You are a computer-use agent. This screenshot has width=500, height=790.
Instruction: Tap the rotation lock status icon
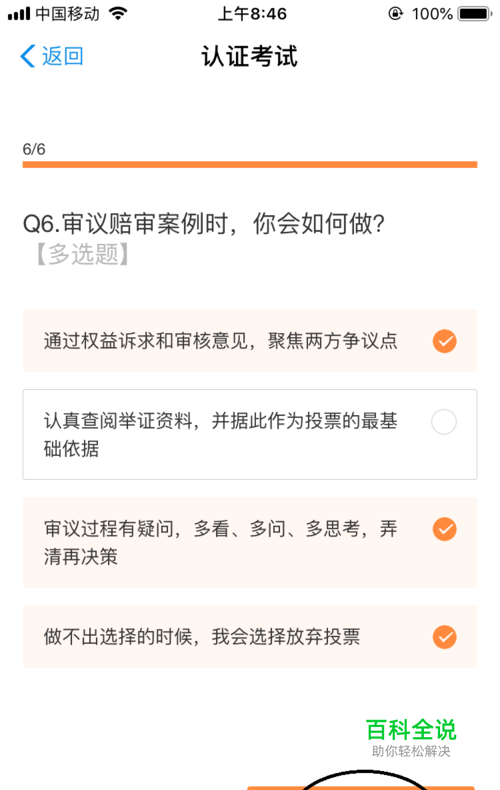coord(396,14)
